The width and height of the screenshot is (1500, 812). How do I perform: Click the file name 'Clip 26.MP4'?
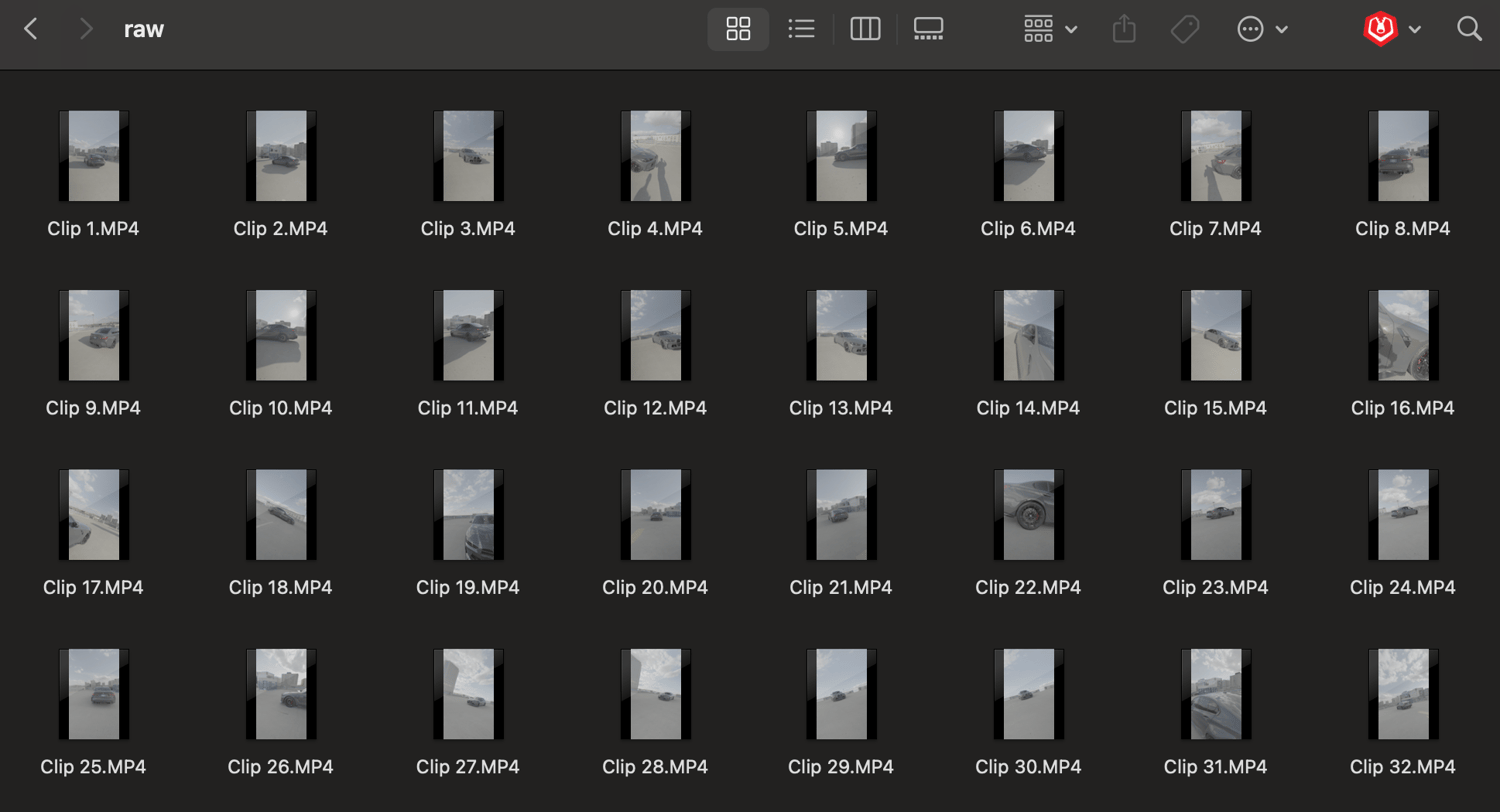pyautogui.click(x=281, y=768)
